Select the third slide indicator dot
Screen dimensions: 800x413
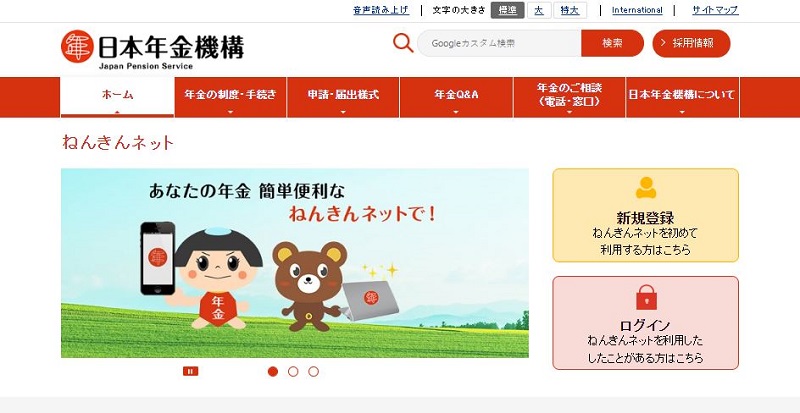313,372
